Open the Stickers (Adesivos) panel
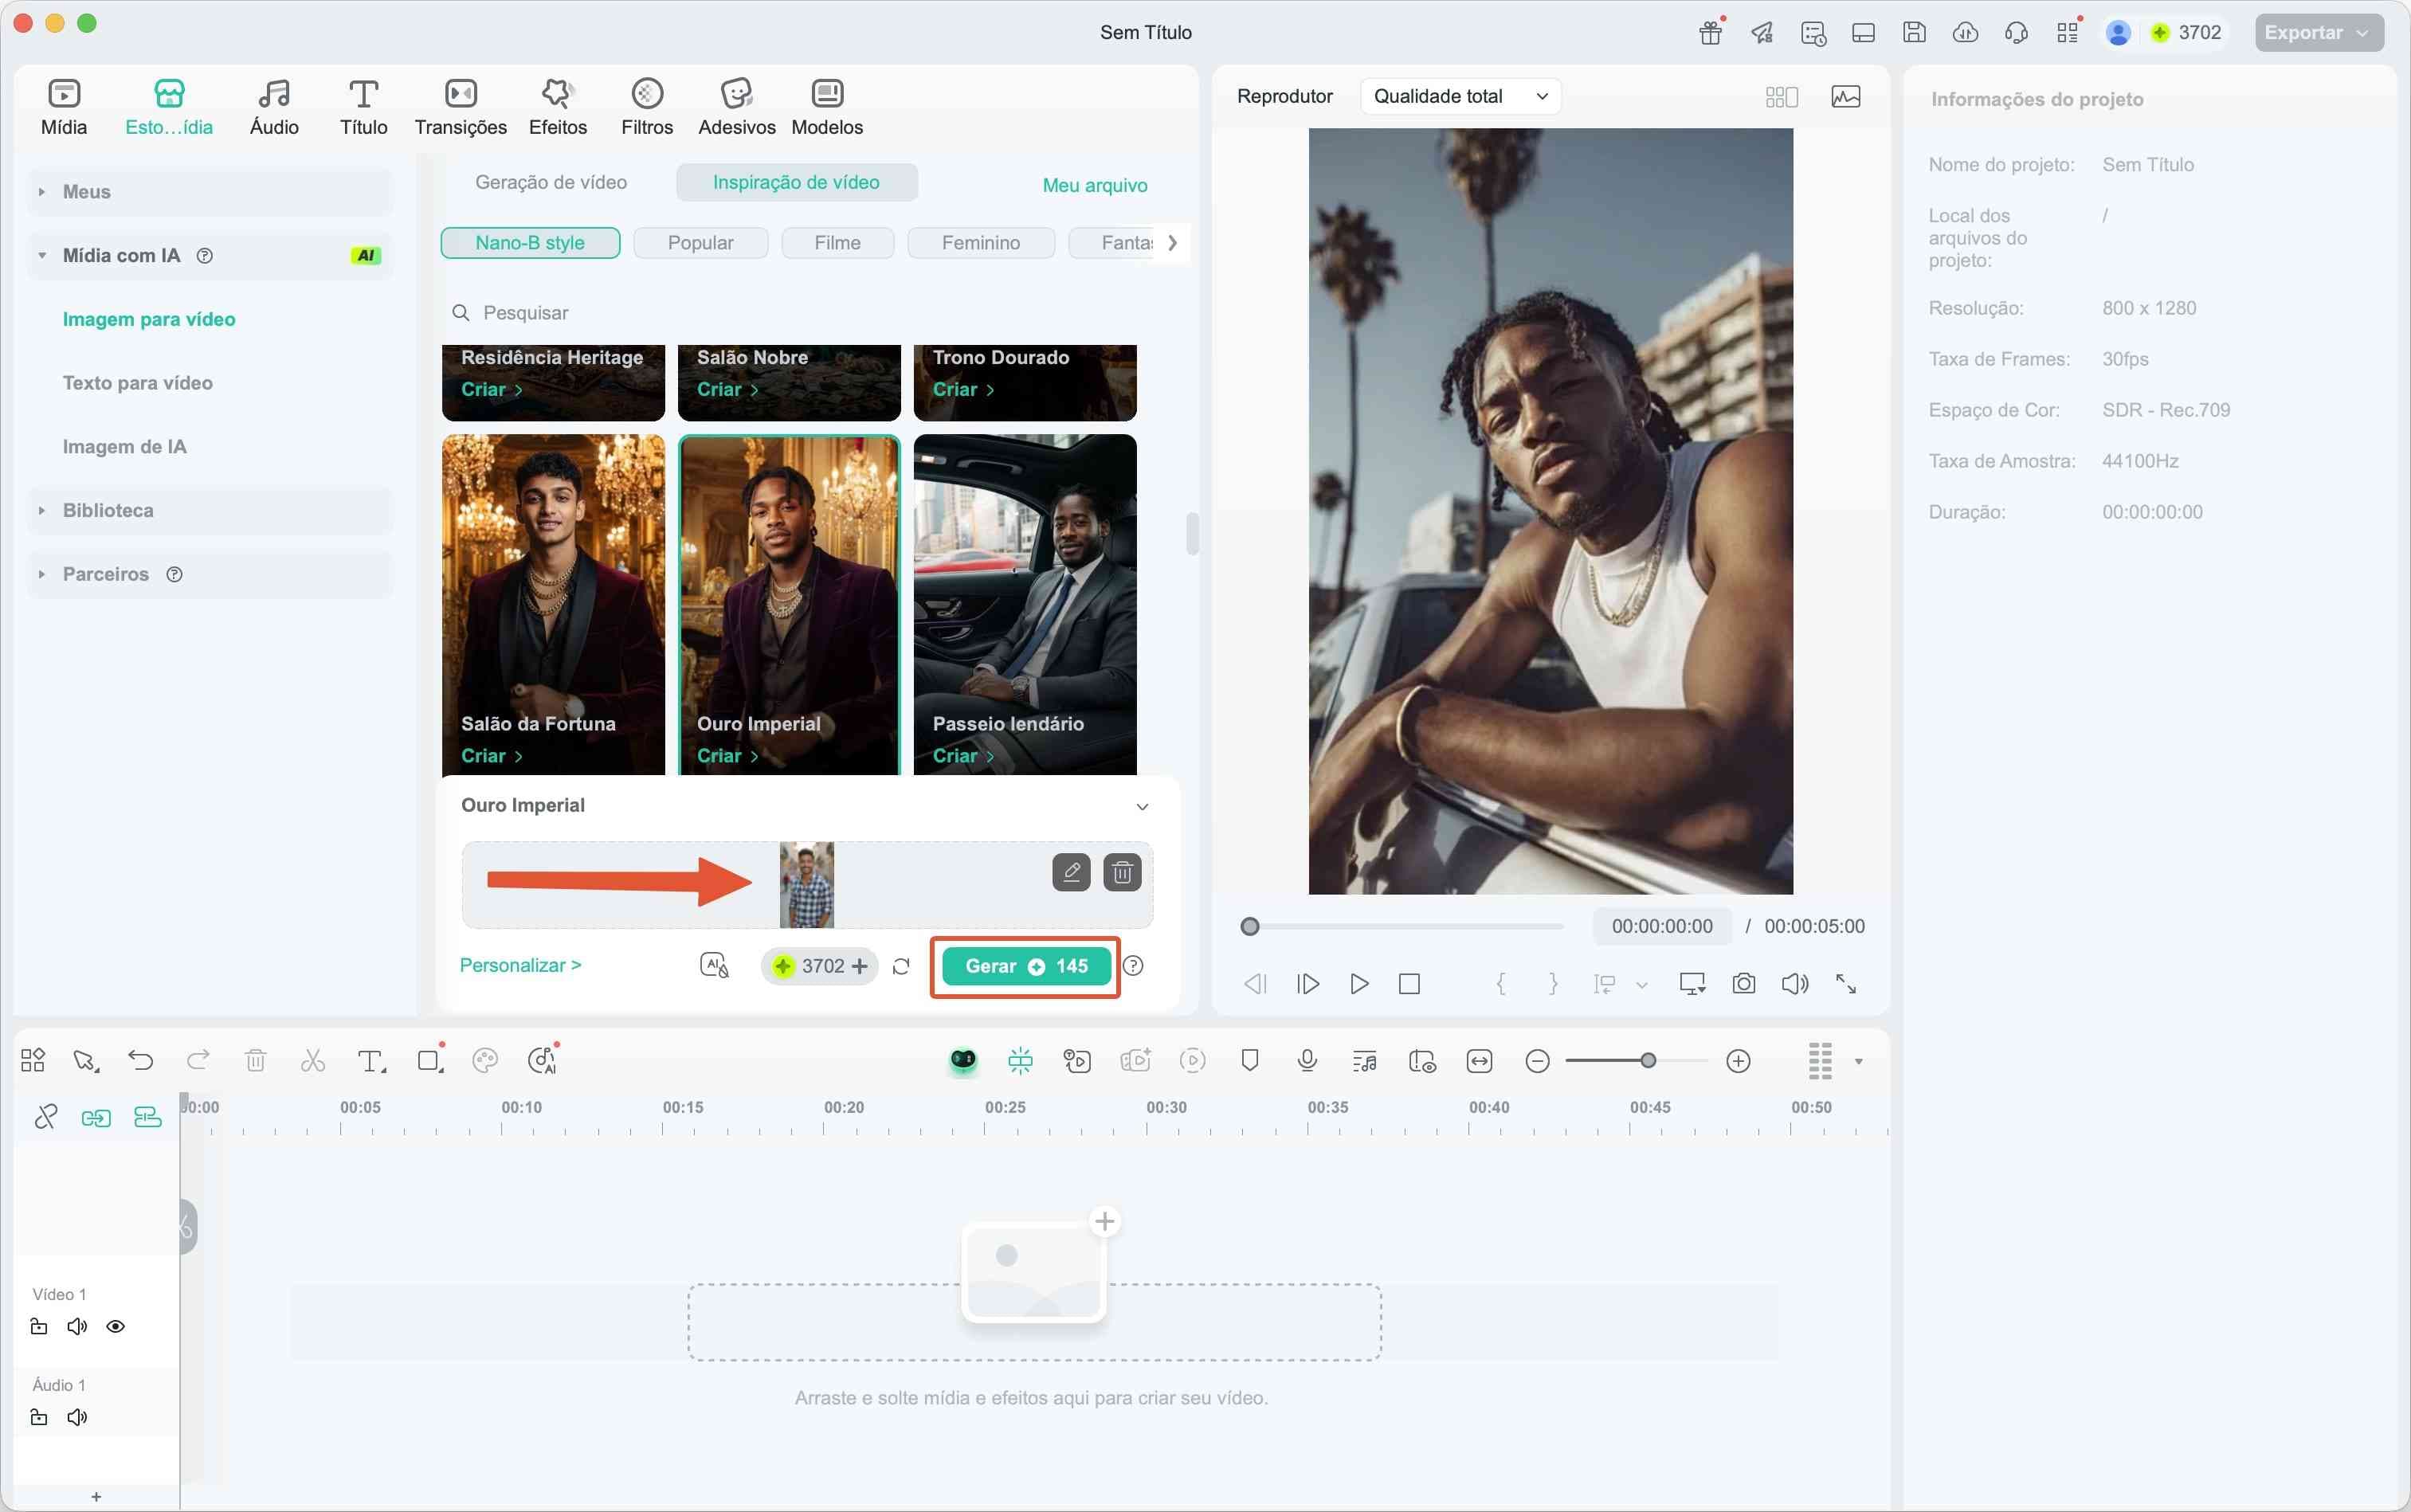The width and height of the screenshot is (2411, 1512). [x=736, y=107]
